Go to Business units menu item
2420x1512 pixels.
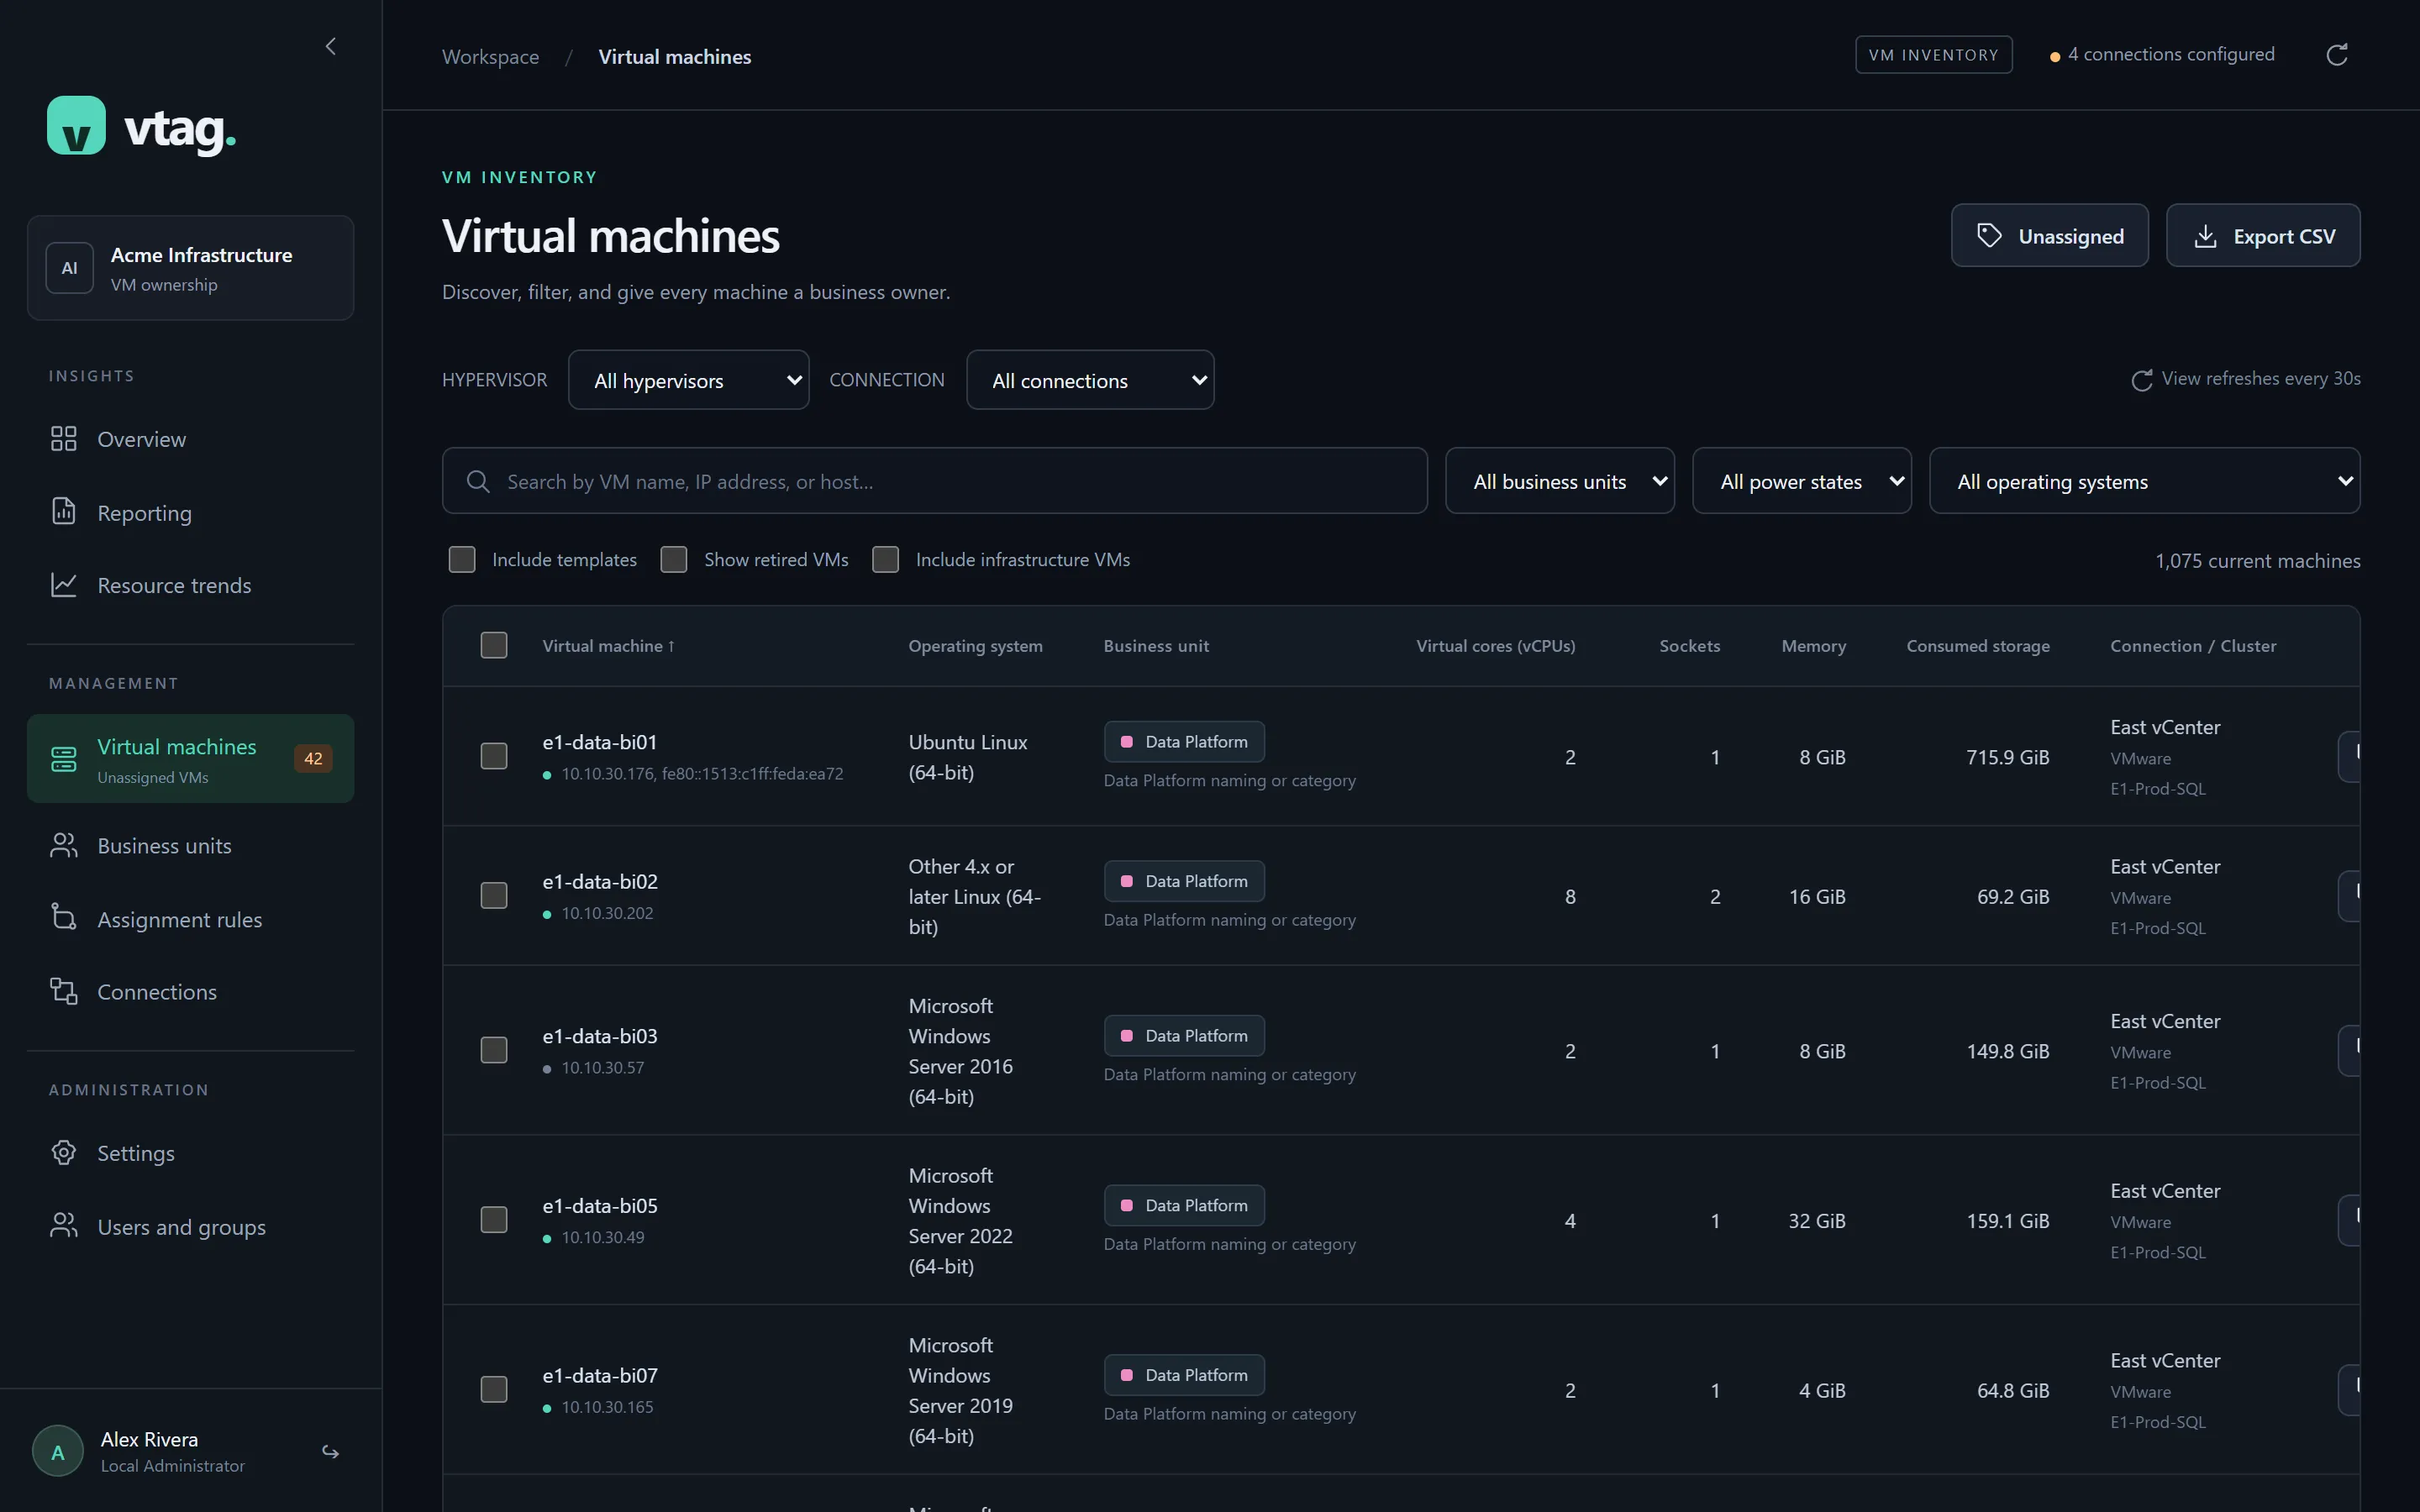(x=190, y=846)
